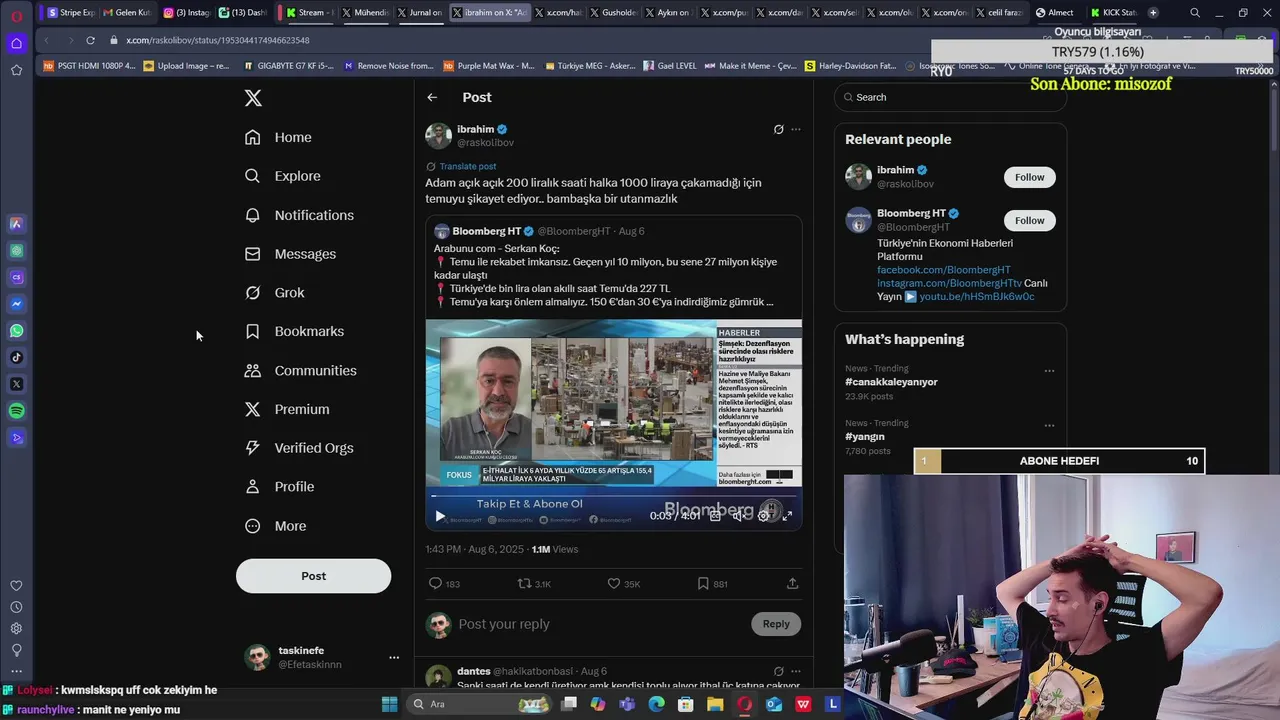The width and height of the screenshot is (1280, 720).
Task: Toggle video captions button
Action: tap(715, 516)
